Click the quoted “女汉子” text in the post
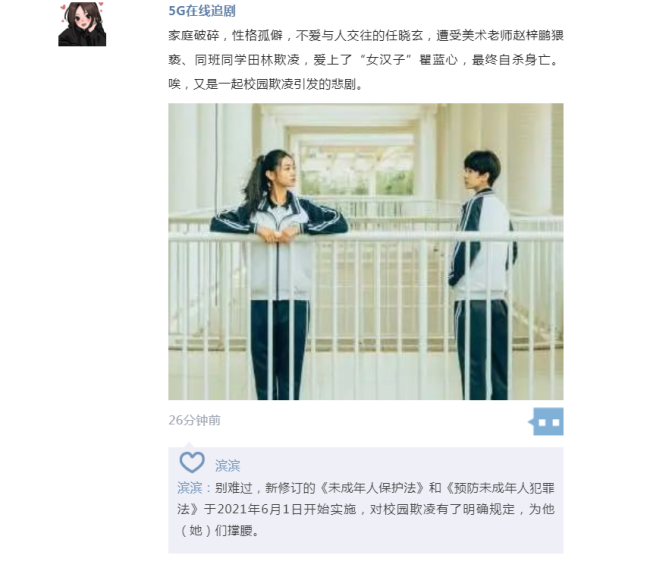The height and width of the screenshot is (568, 650). point(386,60)
